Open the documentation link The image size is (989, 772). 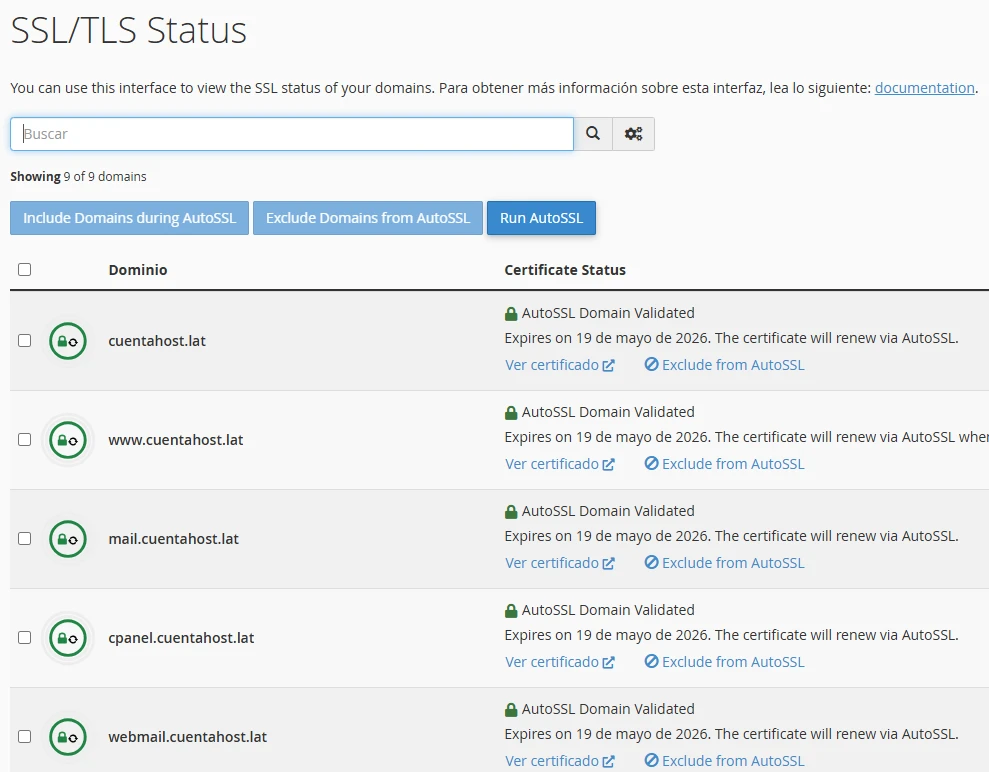[924, 88]
